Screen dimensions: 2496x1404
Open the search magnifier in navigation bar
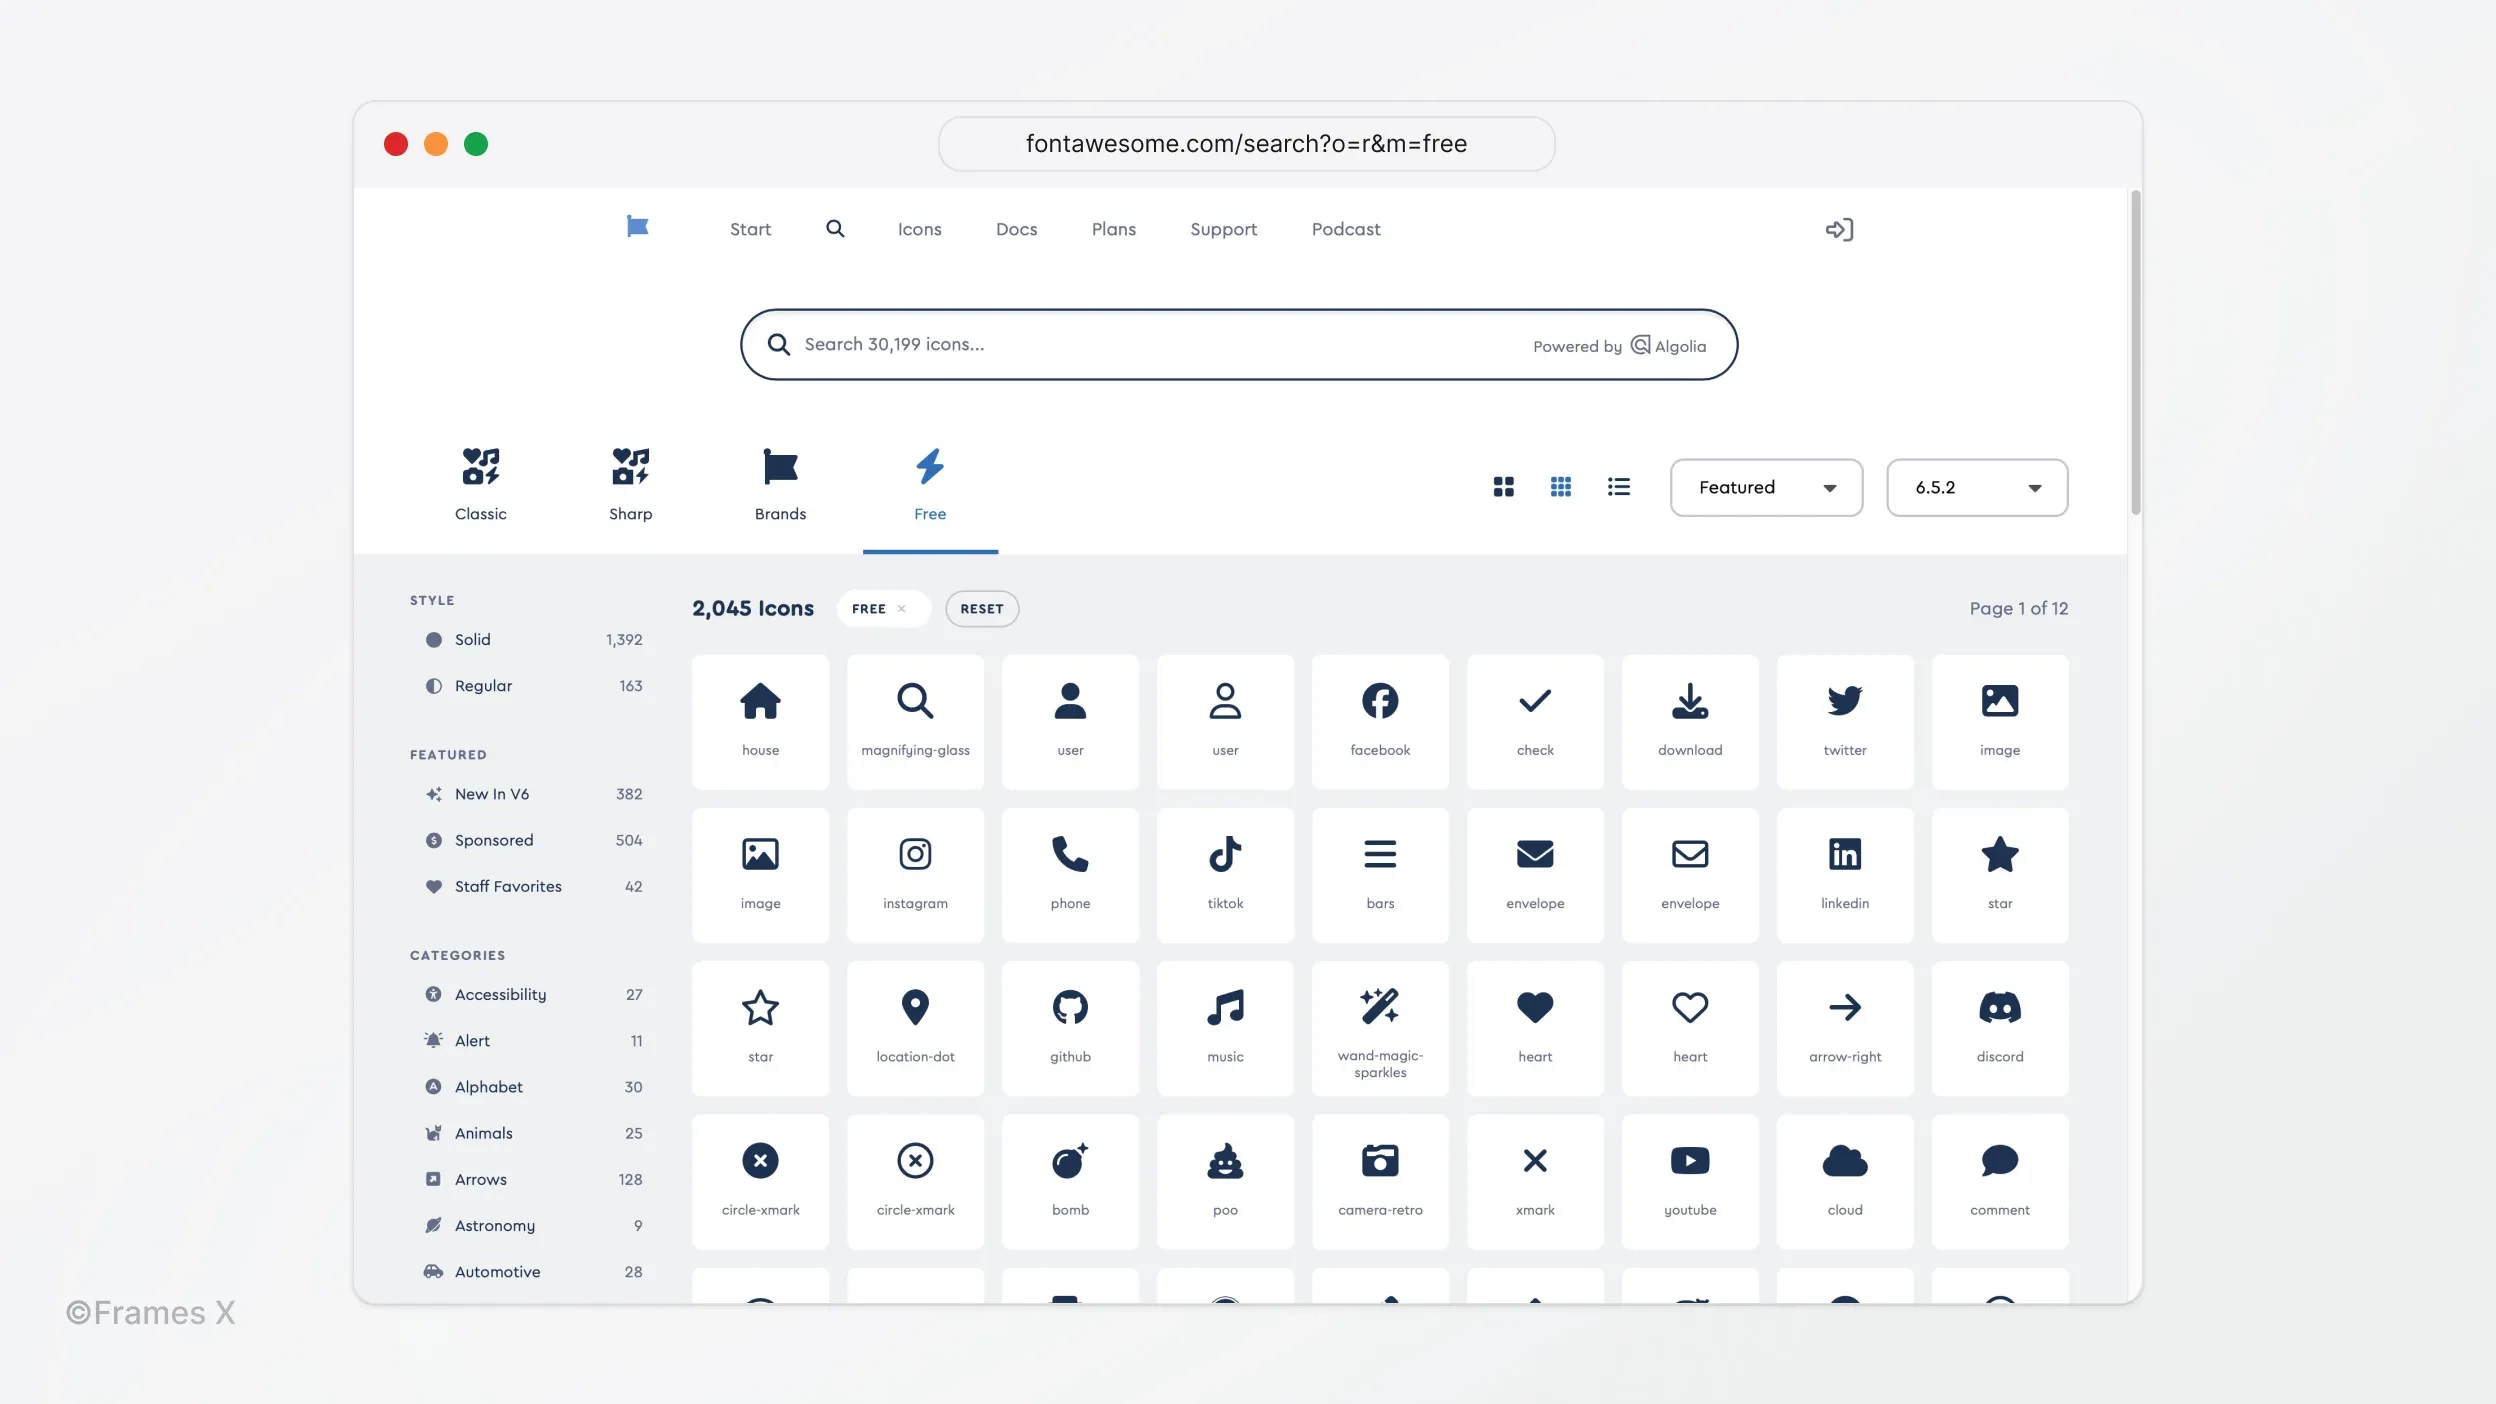point(835,229)
